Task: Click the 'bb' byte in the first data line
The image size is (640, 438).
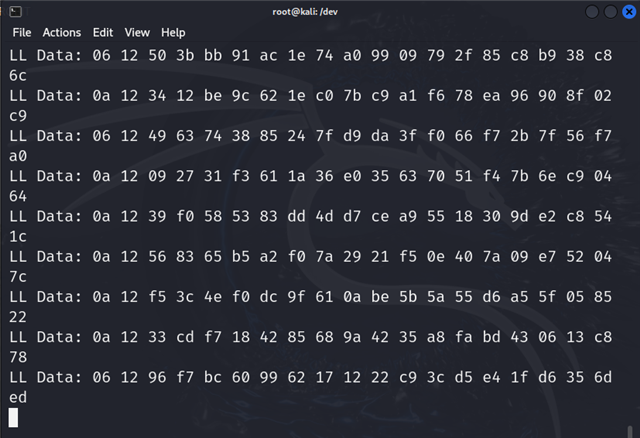Action: [x=213, y=56]
